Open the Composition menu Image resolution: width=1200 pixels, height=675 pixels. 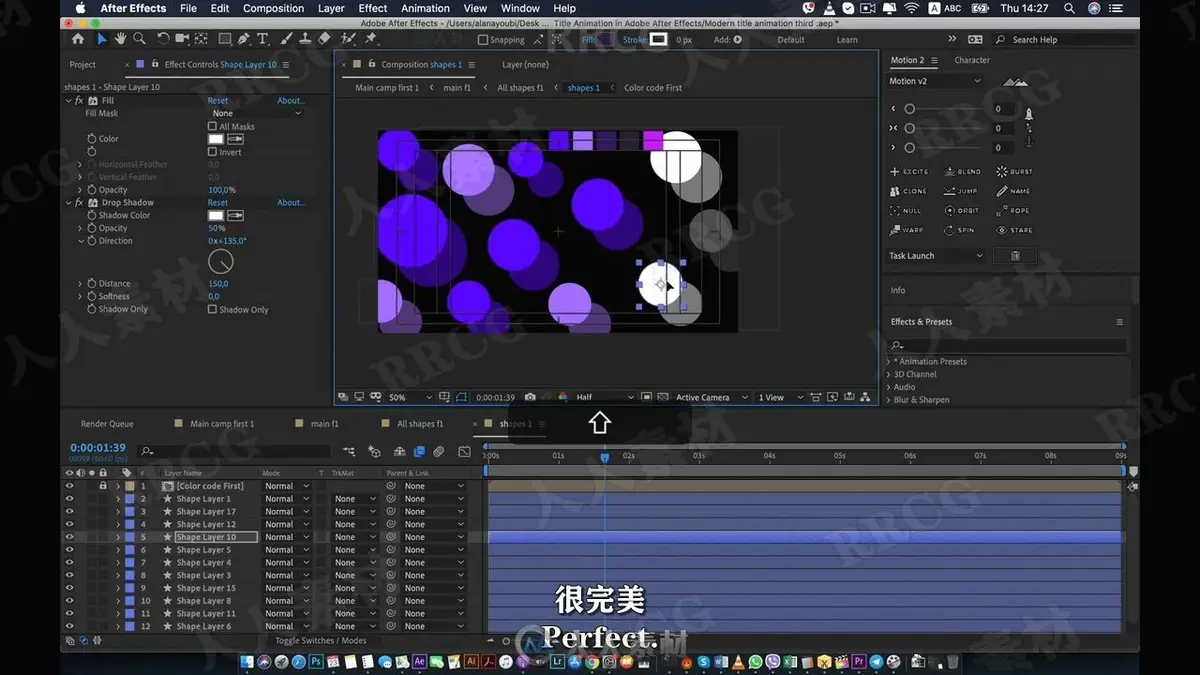[x=273, y=8]
